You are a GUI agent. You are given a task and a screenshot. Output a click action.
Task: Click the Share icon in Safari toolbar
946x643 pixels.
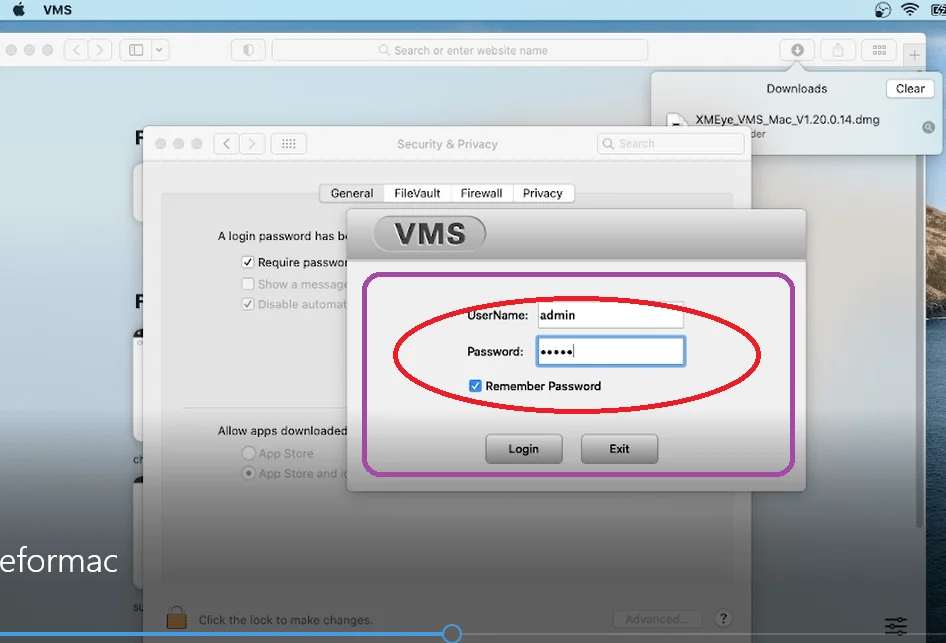838,49
